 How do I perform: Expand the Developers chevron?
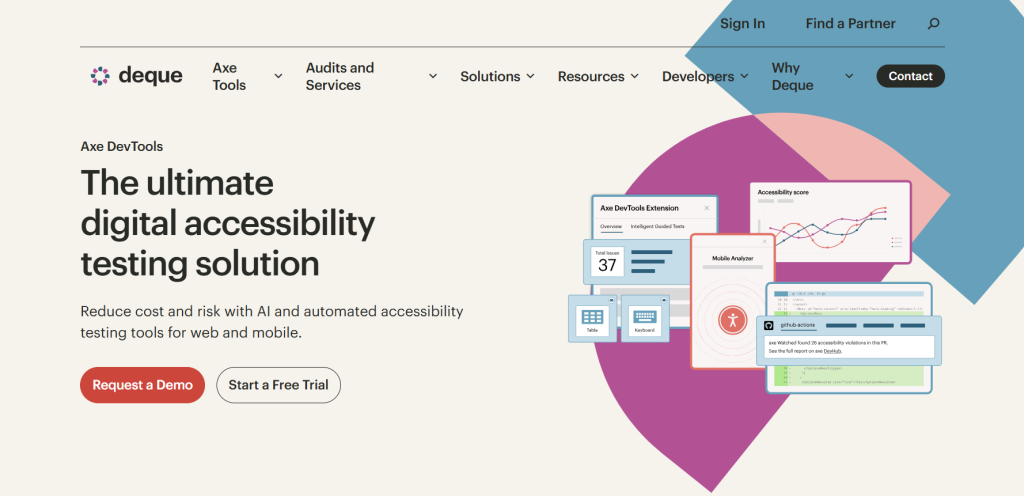pos(744,76)
